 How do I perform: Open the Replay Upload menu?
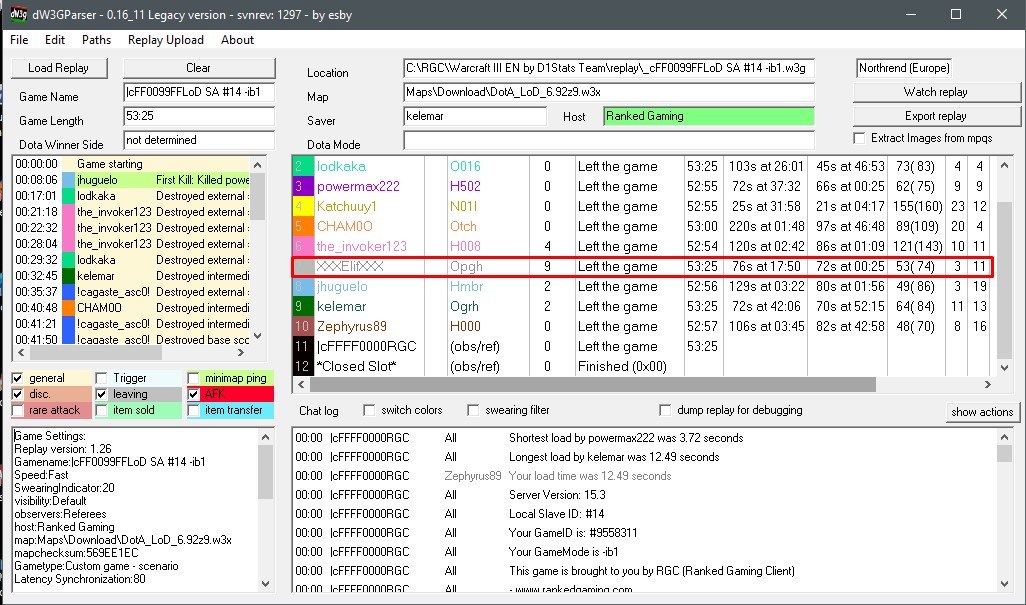click(166, 40)
